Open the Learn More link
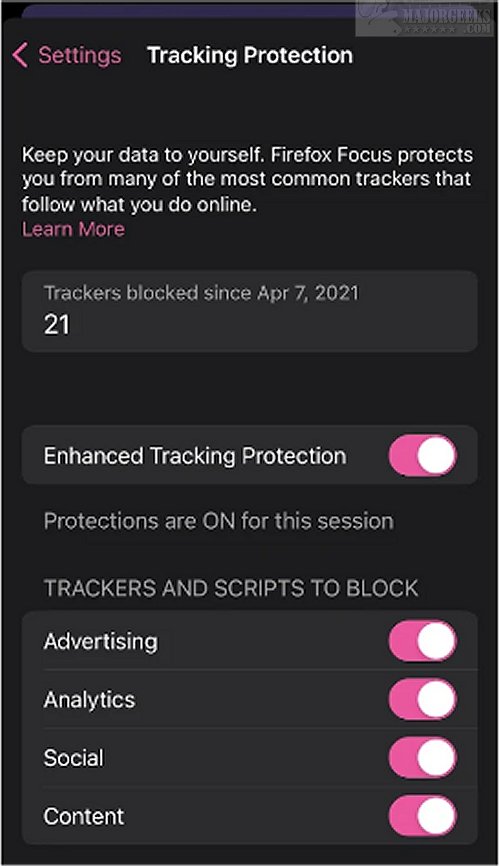 (x=73, y=229)
